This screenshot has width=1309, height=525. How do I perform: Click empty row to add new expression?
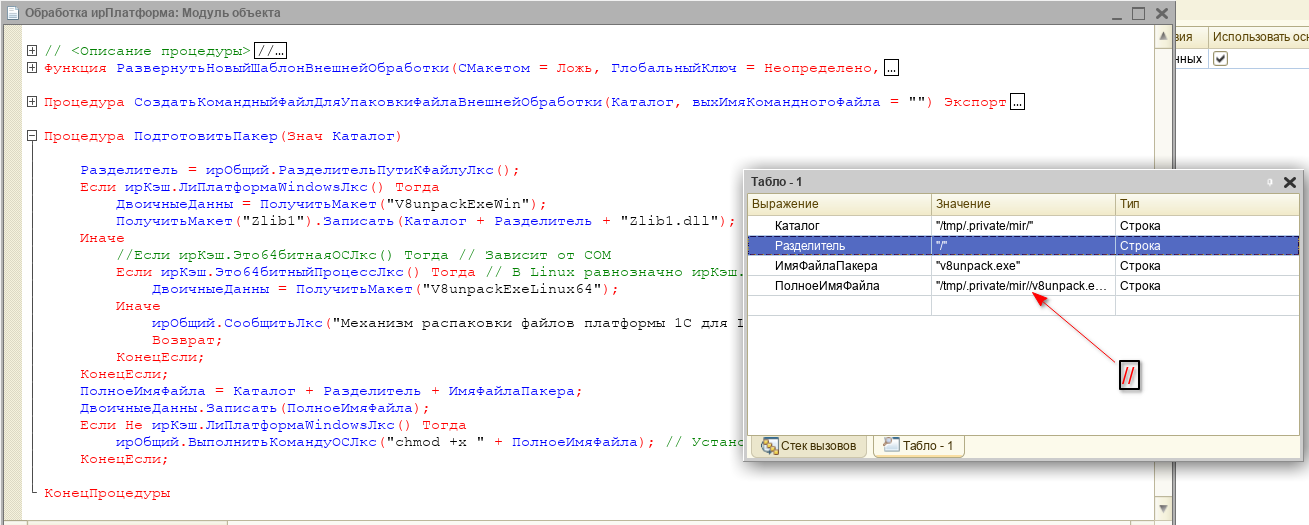coord(840,306)
